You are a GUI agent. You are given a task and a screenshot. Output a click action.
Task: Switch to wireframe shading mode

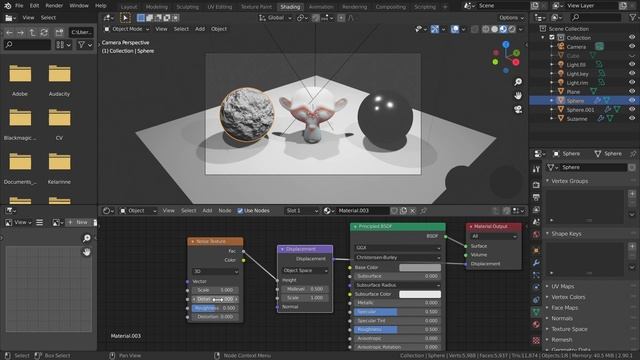(486, 29)
